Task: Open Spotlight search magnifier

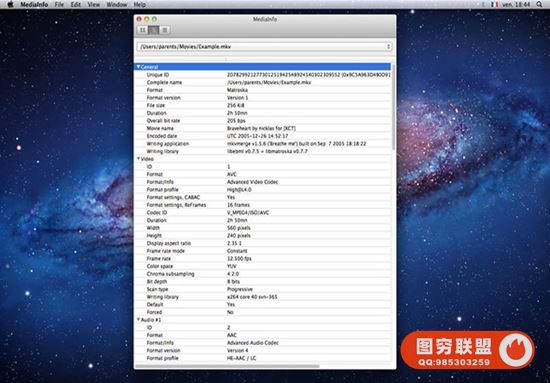Action: tap(539, 5)
